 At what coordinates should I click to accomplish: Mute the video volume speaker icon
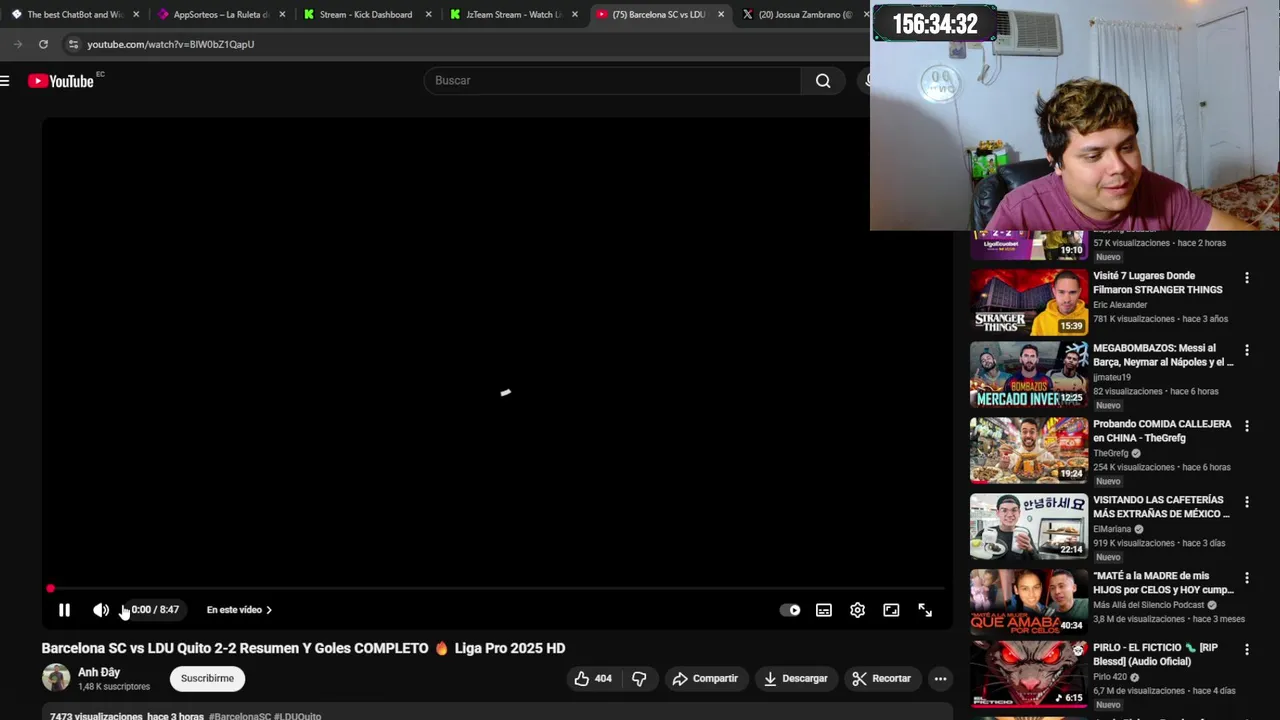(x=101, y=610)
